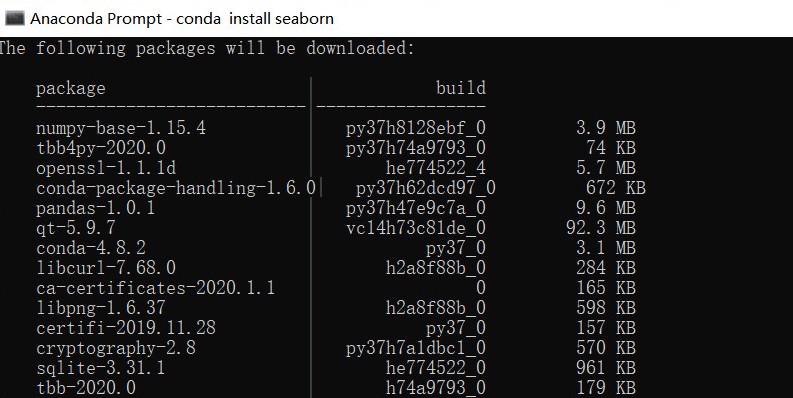Select the tbb4py-2020.0 package entry
Image resolution: width=793 pixels, height=398 pixels.
pyautogui.click(x=101, y=148)
